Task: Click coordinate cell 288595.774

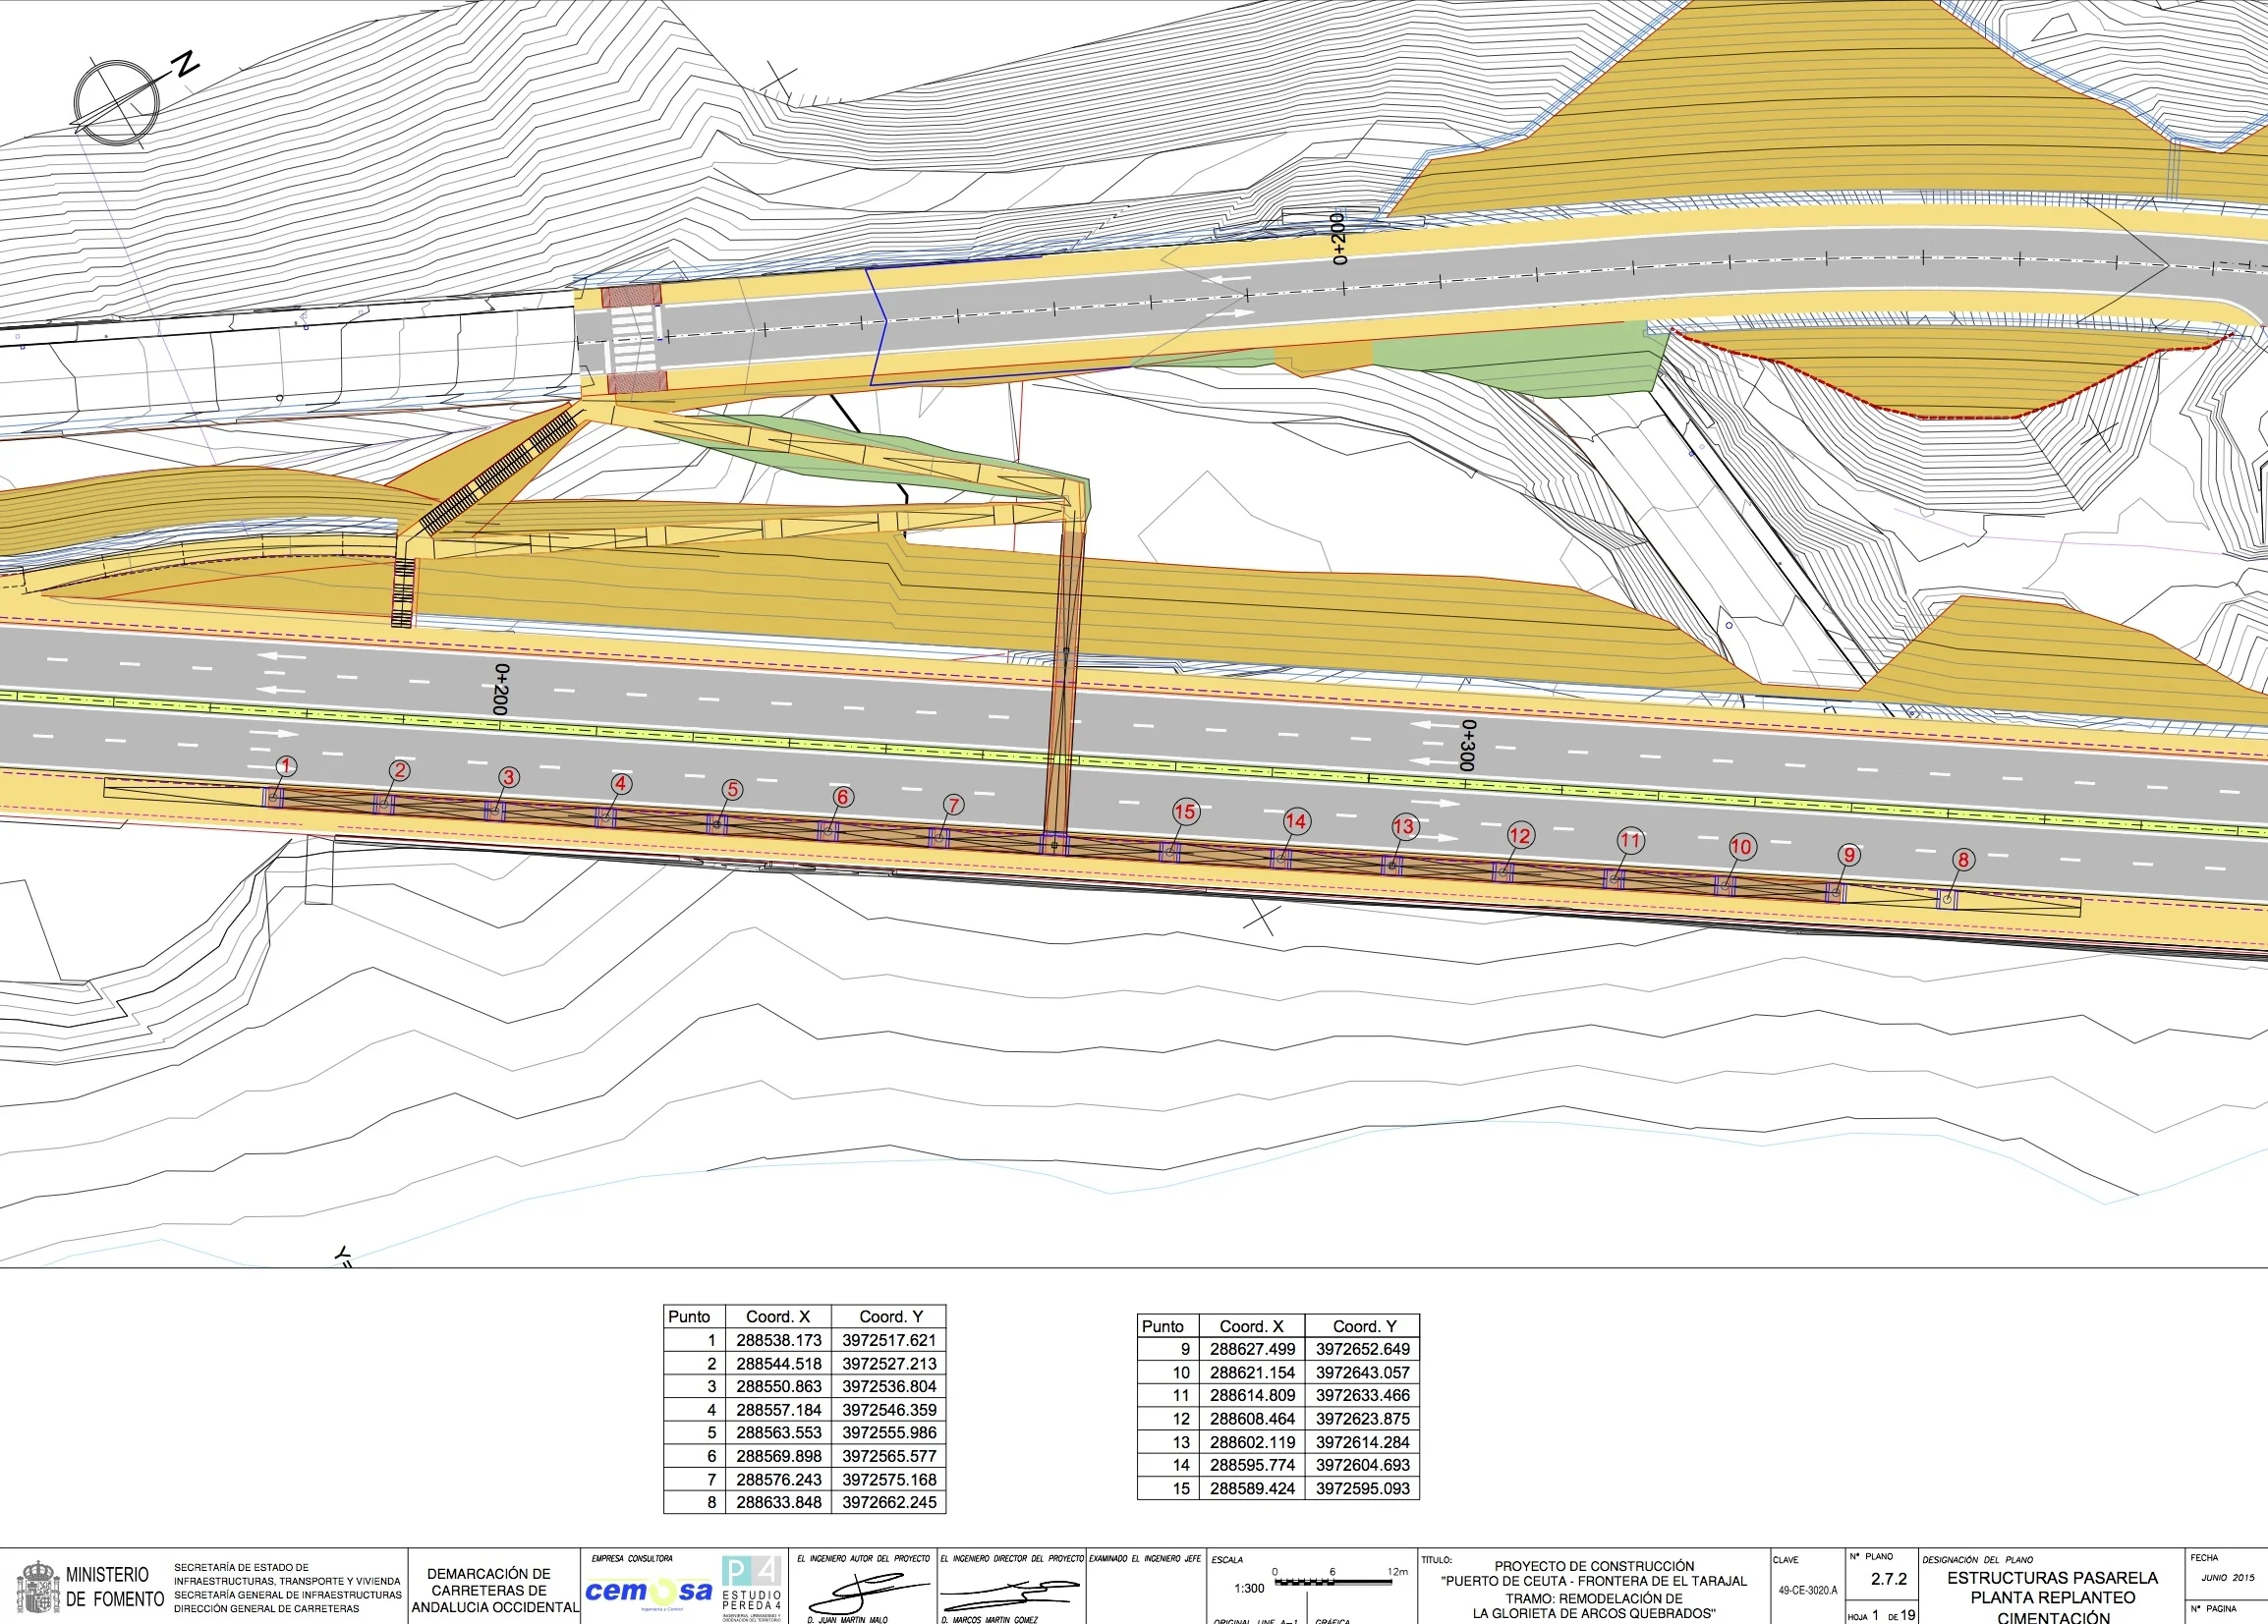Action: tap(1252, 1465)
